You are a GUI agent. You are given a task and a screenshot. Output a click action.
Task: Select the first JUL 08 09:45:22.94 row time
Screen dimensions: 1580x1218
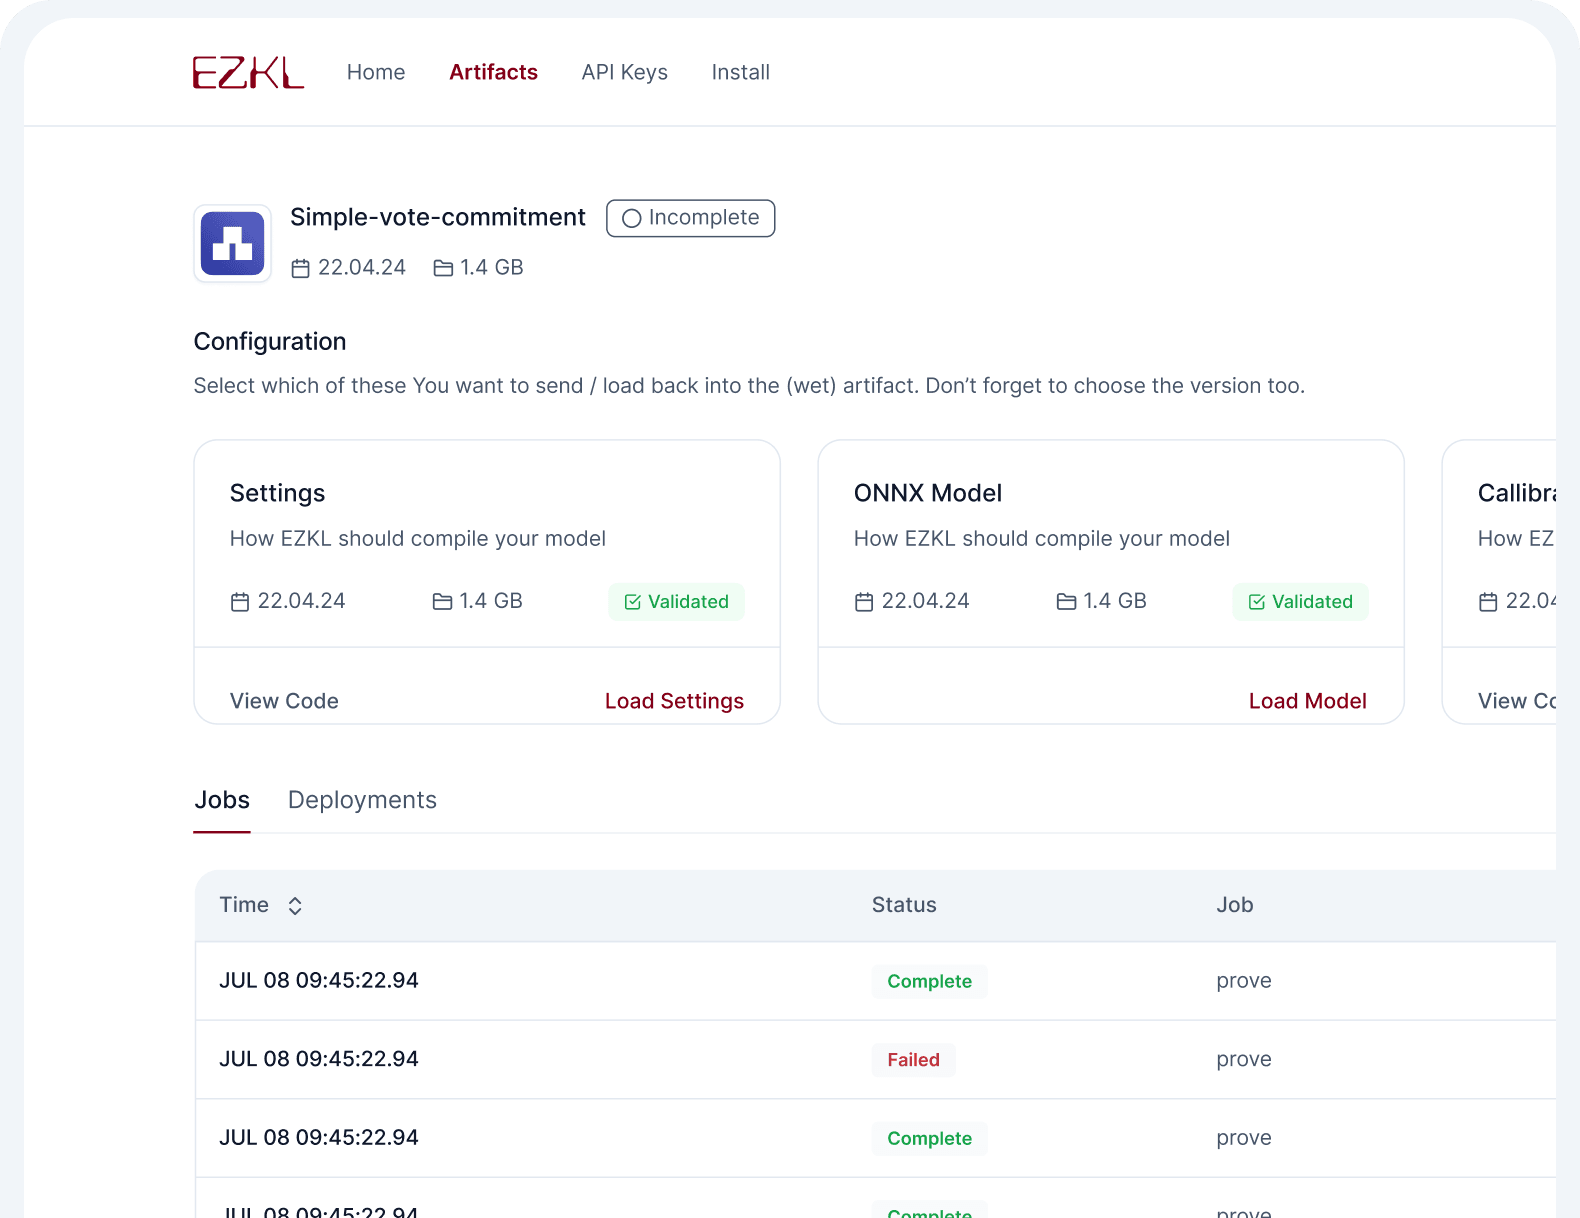pyautogui.click(x=319, y=981)
